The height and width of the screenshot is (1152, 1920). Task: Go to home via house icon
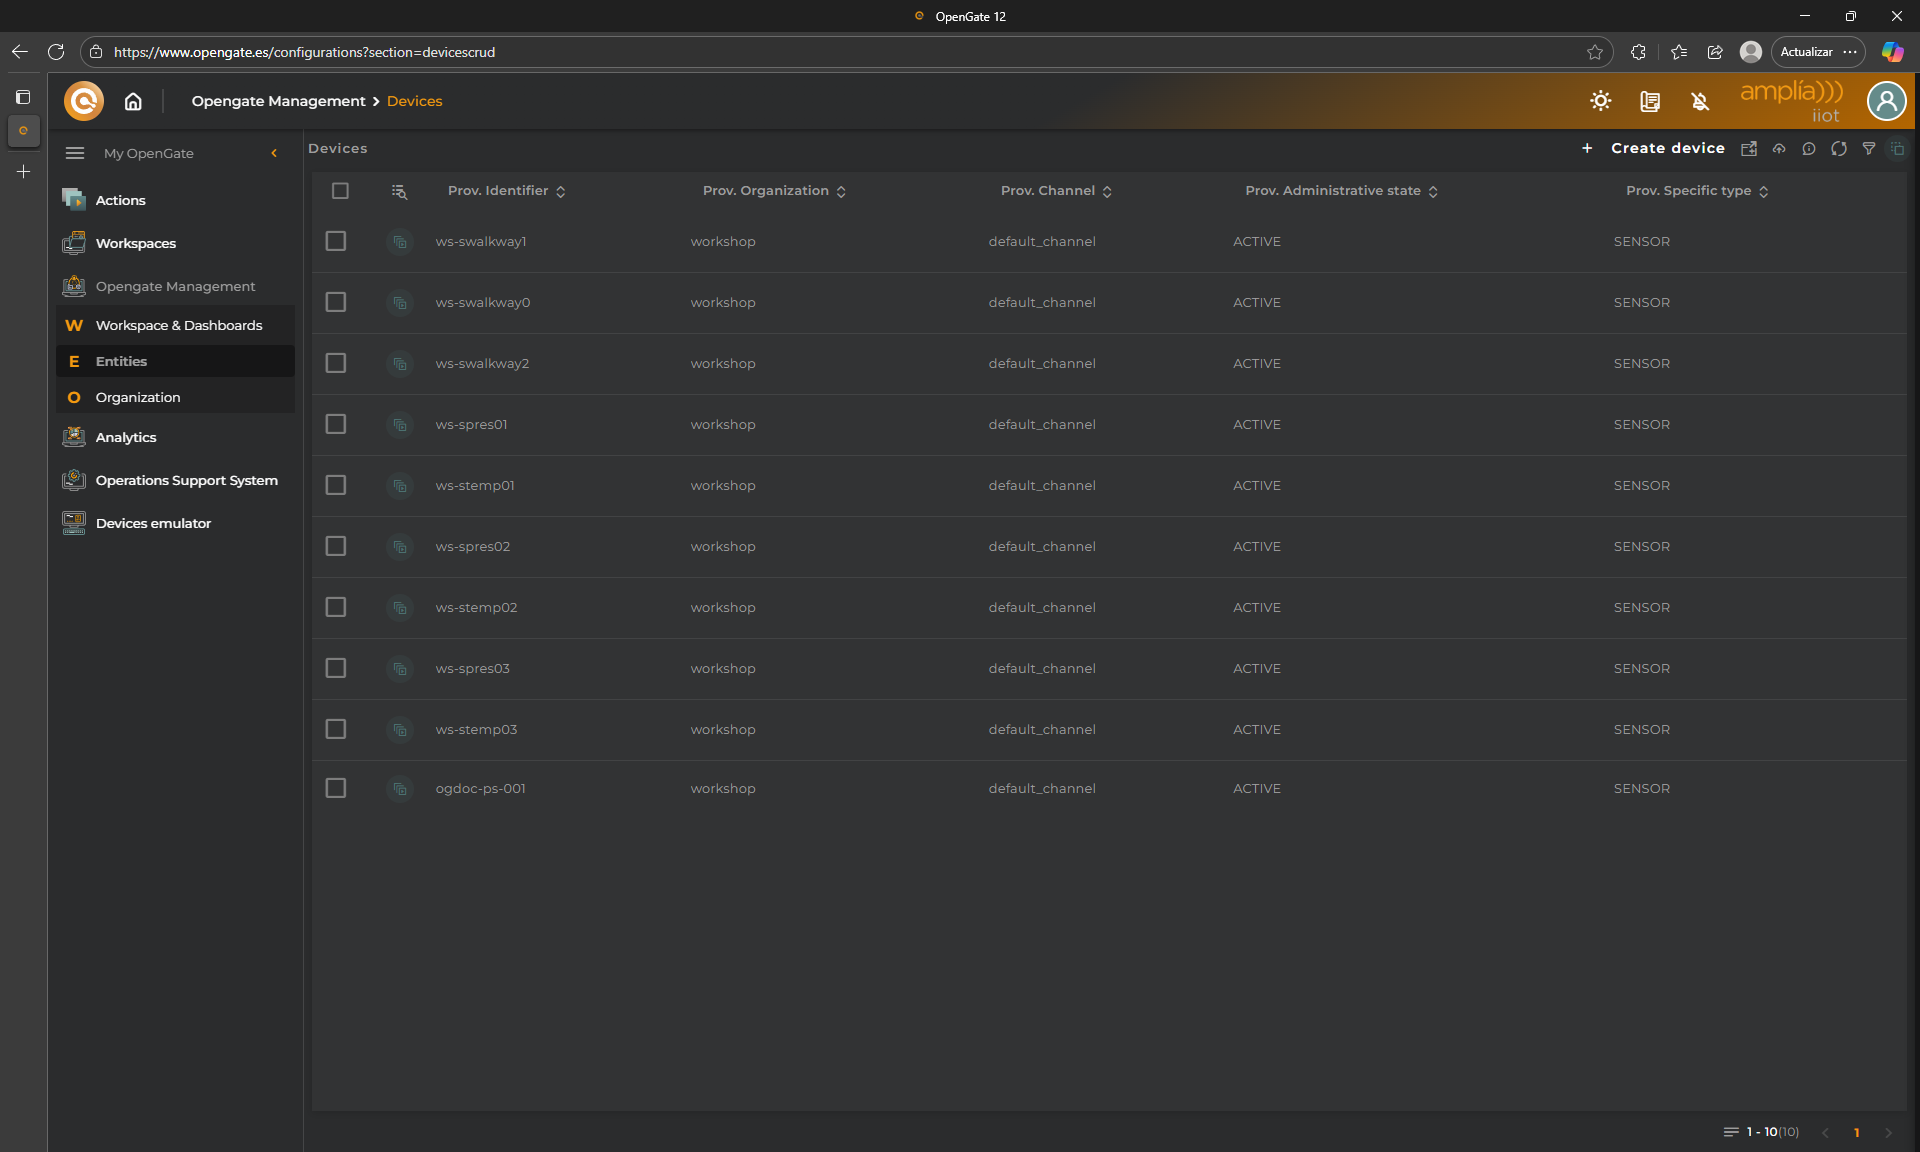133,101
